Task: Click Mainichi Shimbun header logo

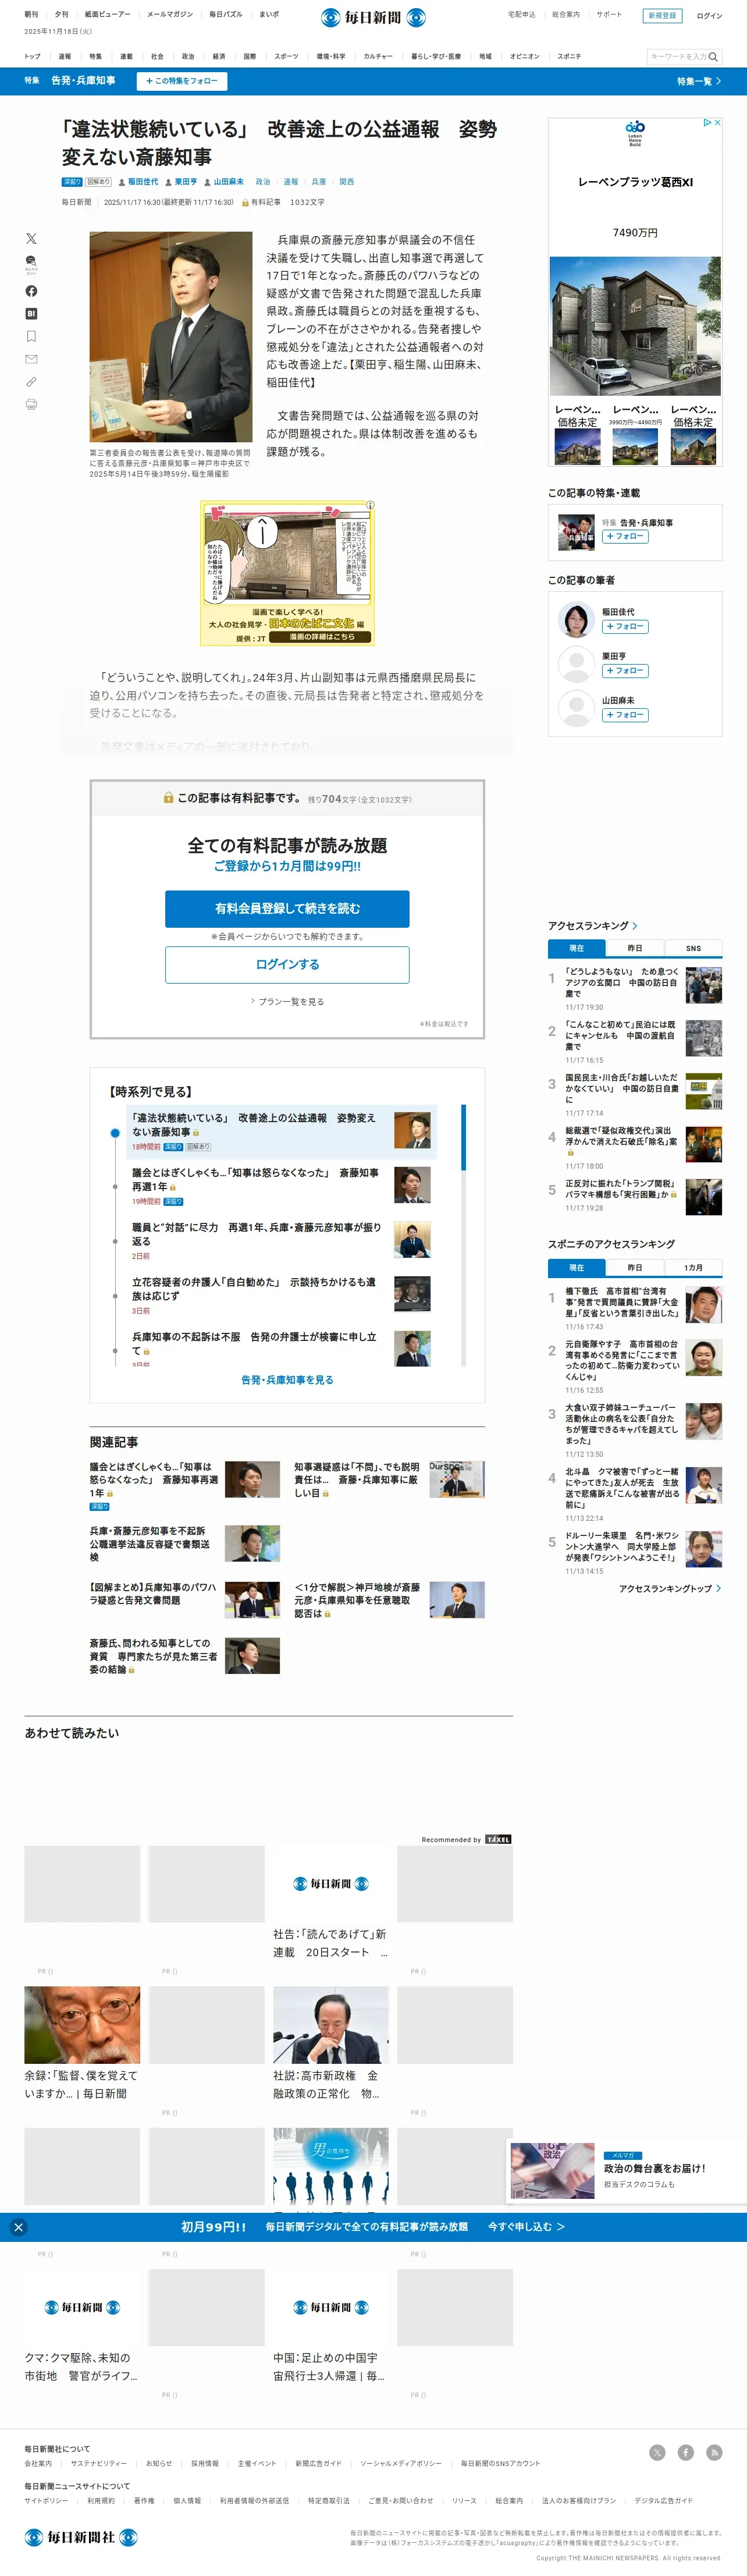Action: point(373,17)
